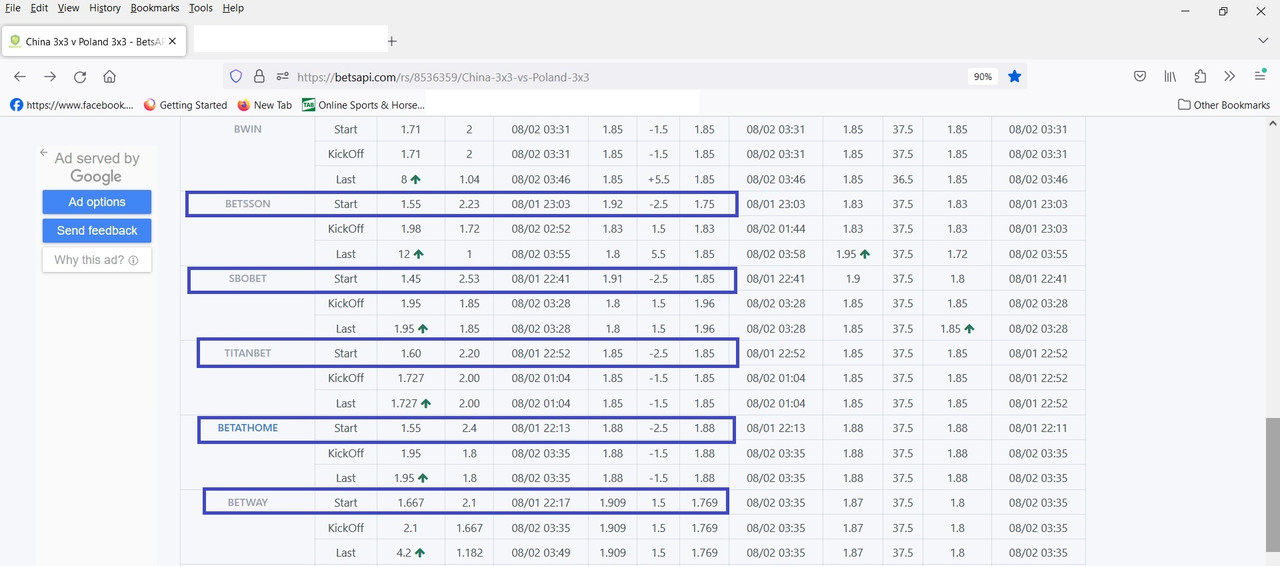
Task: Show tracking protection shield info
Action: (x=236, y=76)
